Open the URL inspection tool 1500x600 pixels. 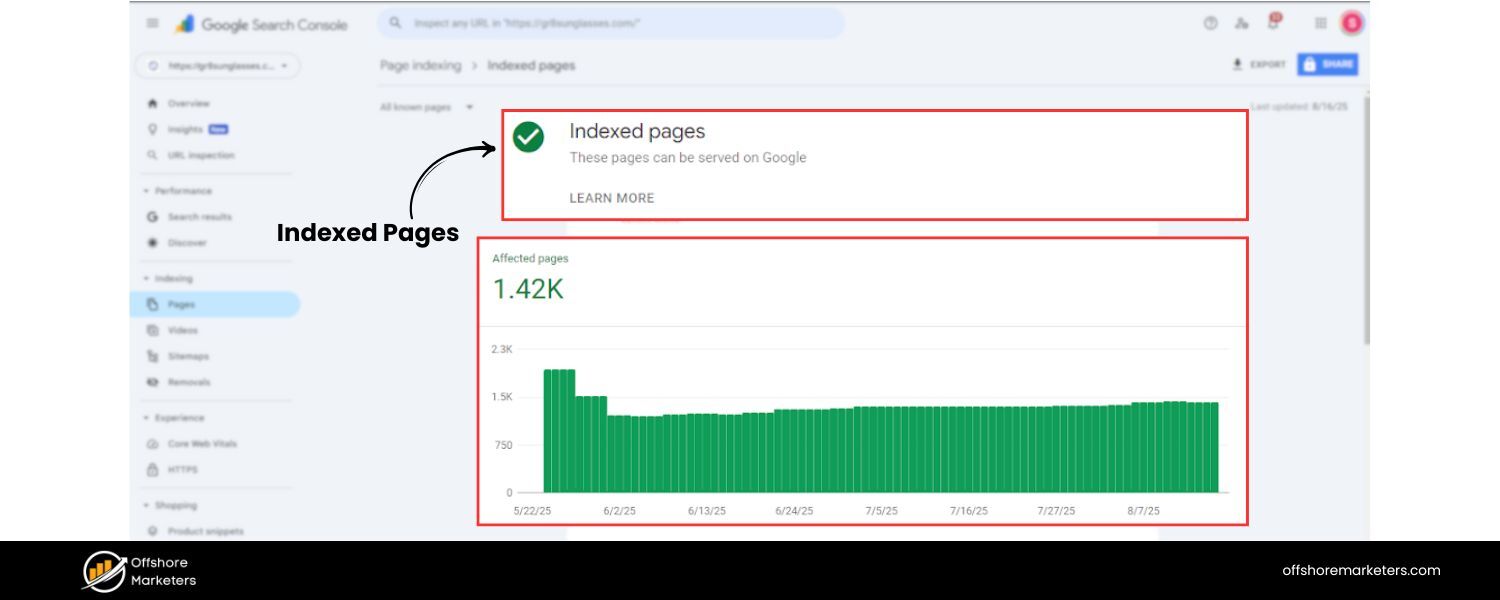(x=200, y=155)
